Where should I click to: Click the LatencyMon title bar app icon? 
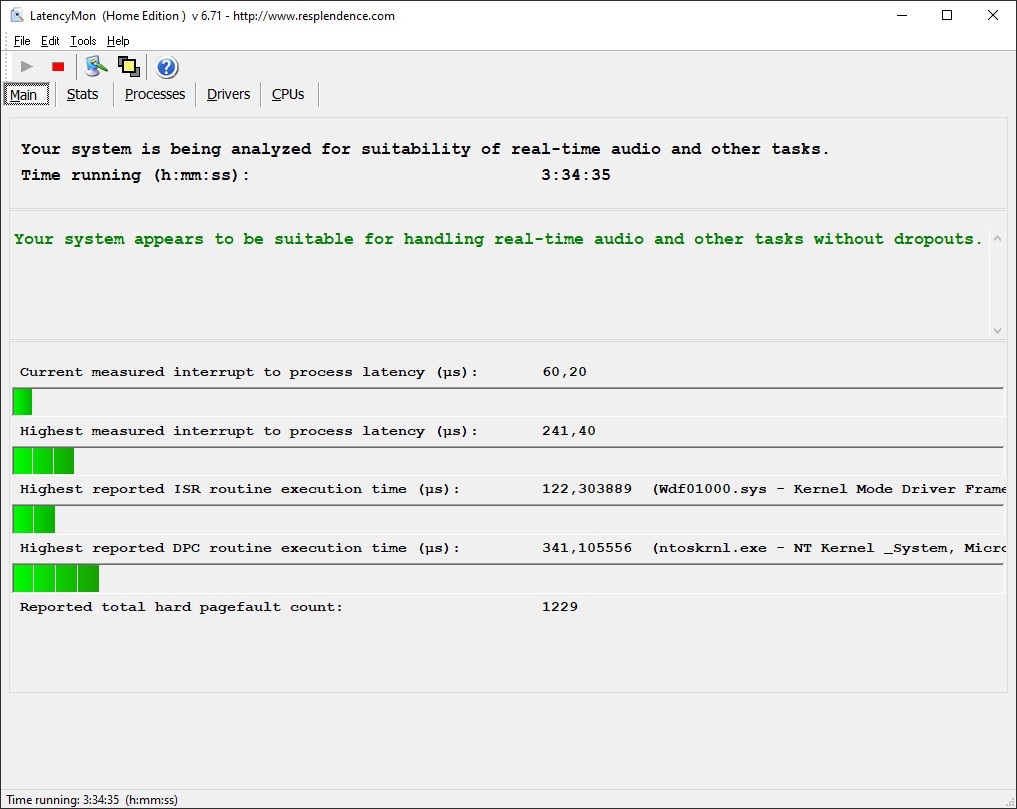point(17,16)
